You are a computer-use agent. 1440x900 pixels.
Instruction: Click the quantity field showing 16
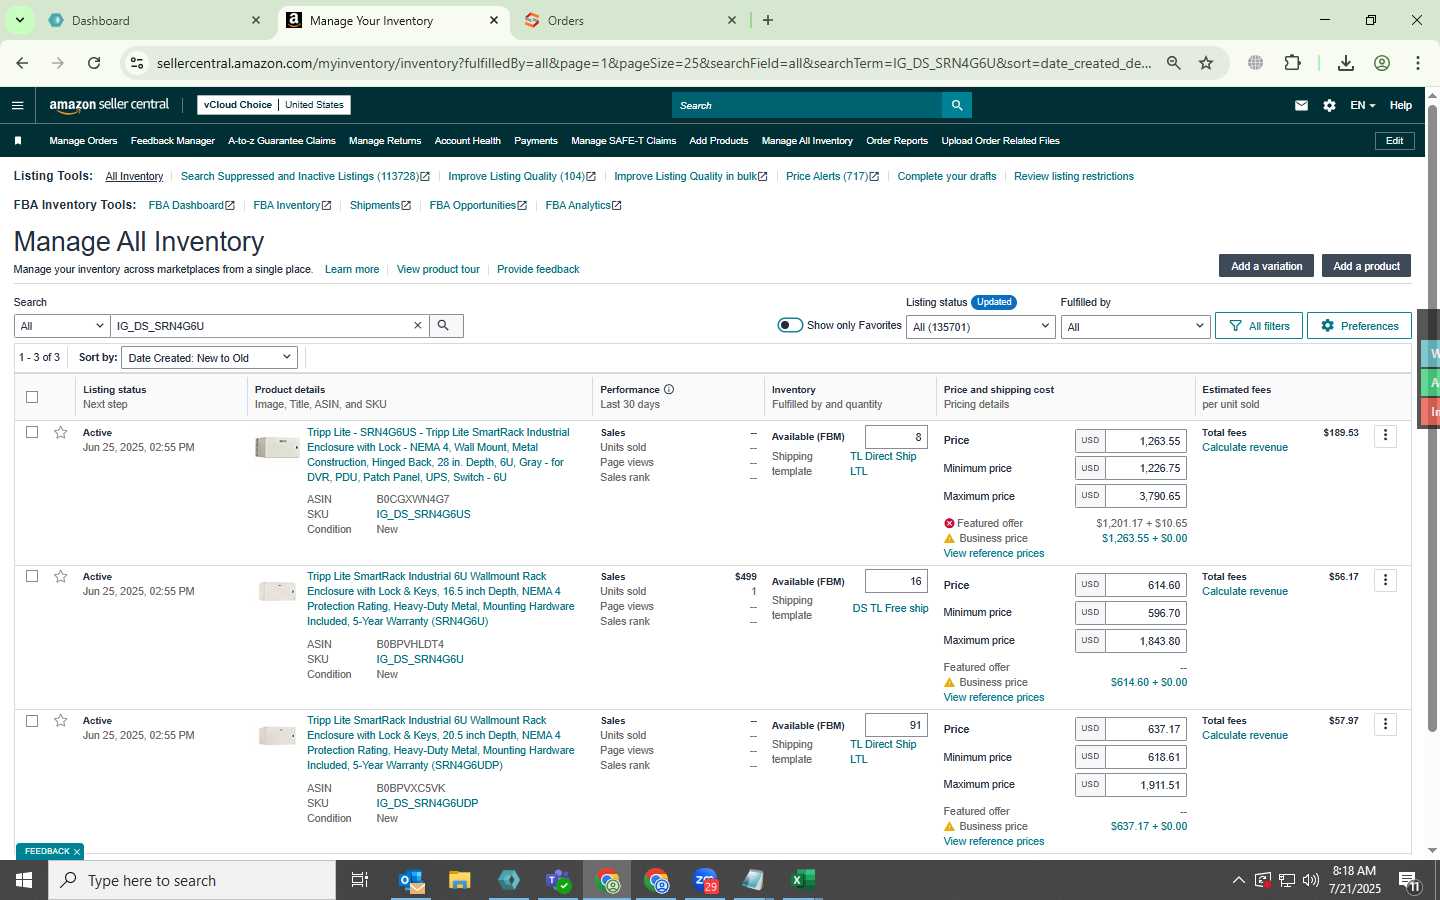coord(896,582)
